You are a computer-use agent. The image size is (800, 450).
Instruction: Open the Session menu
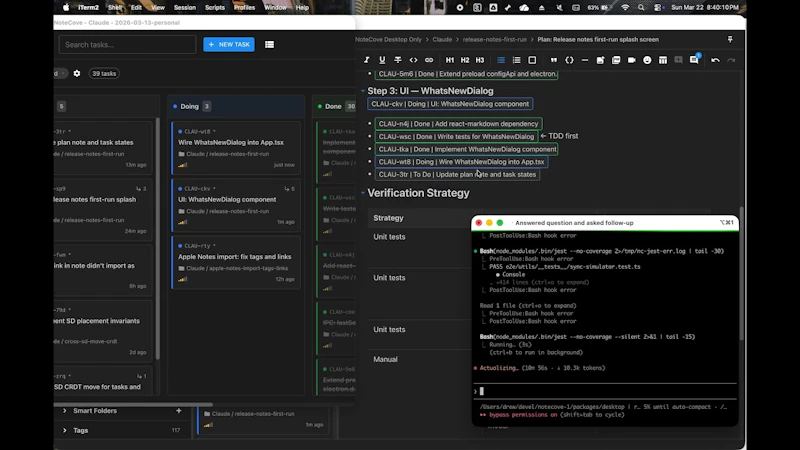[x=185, y=8]
